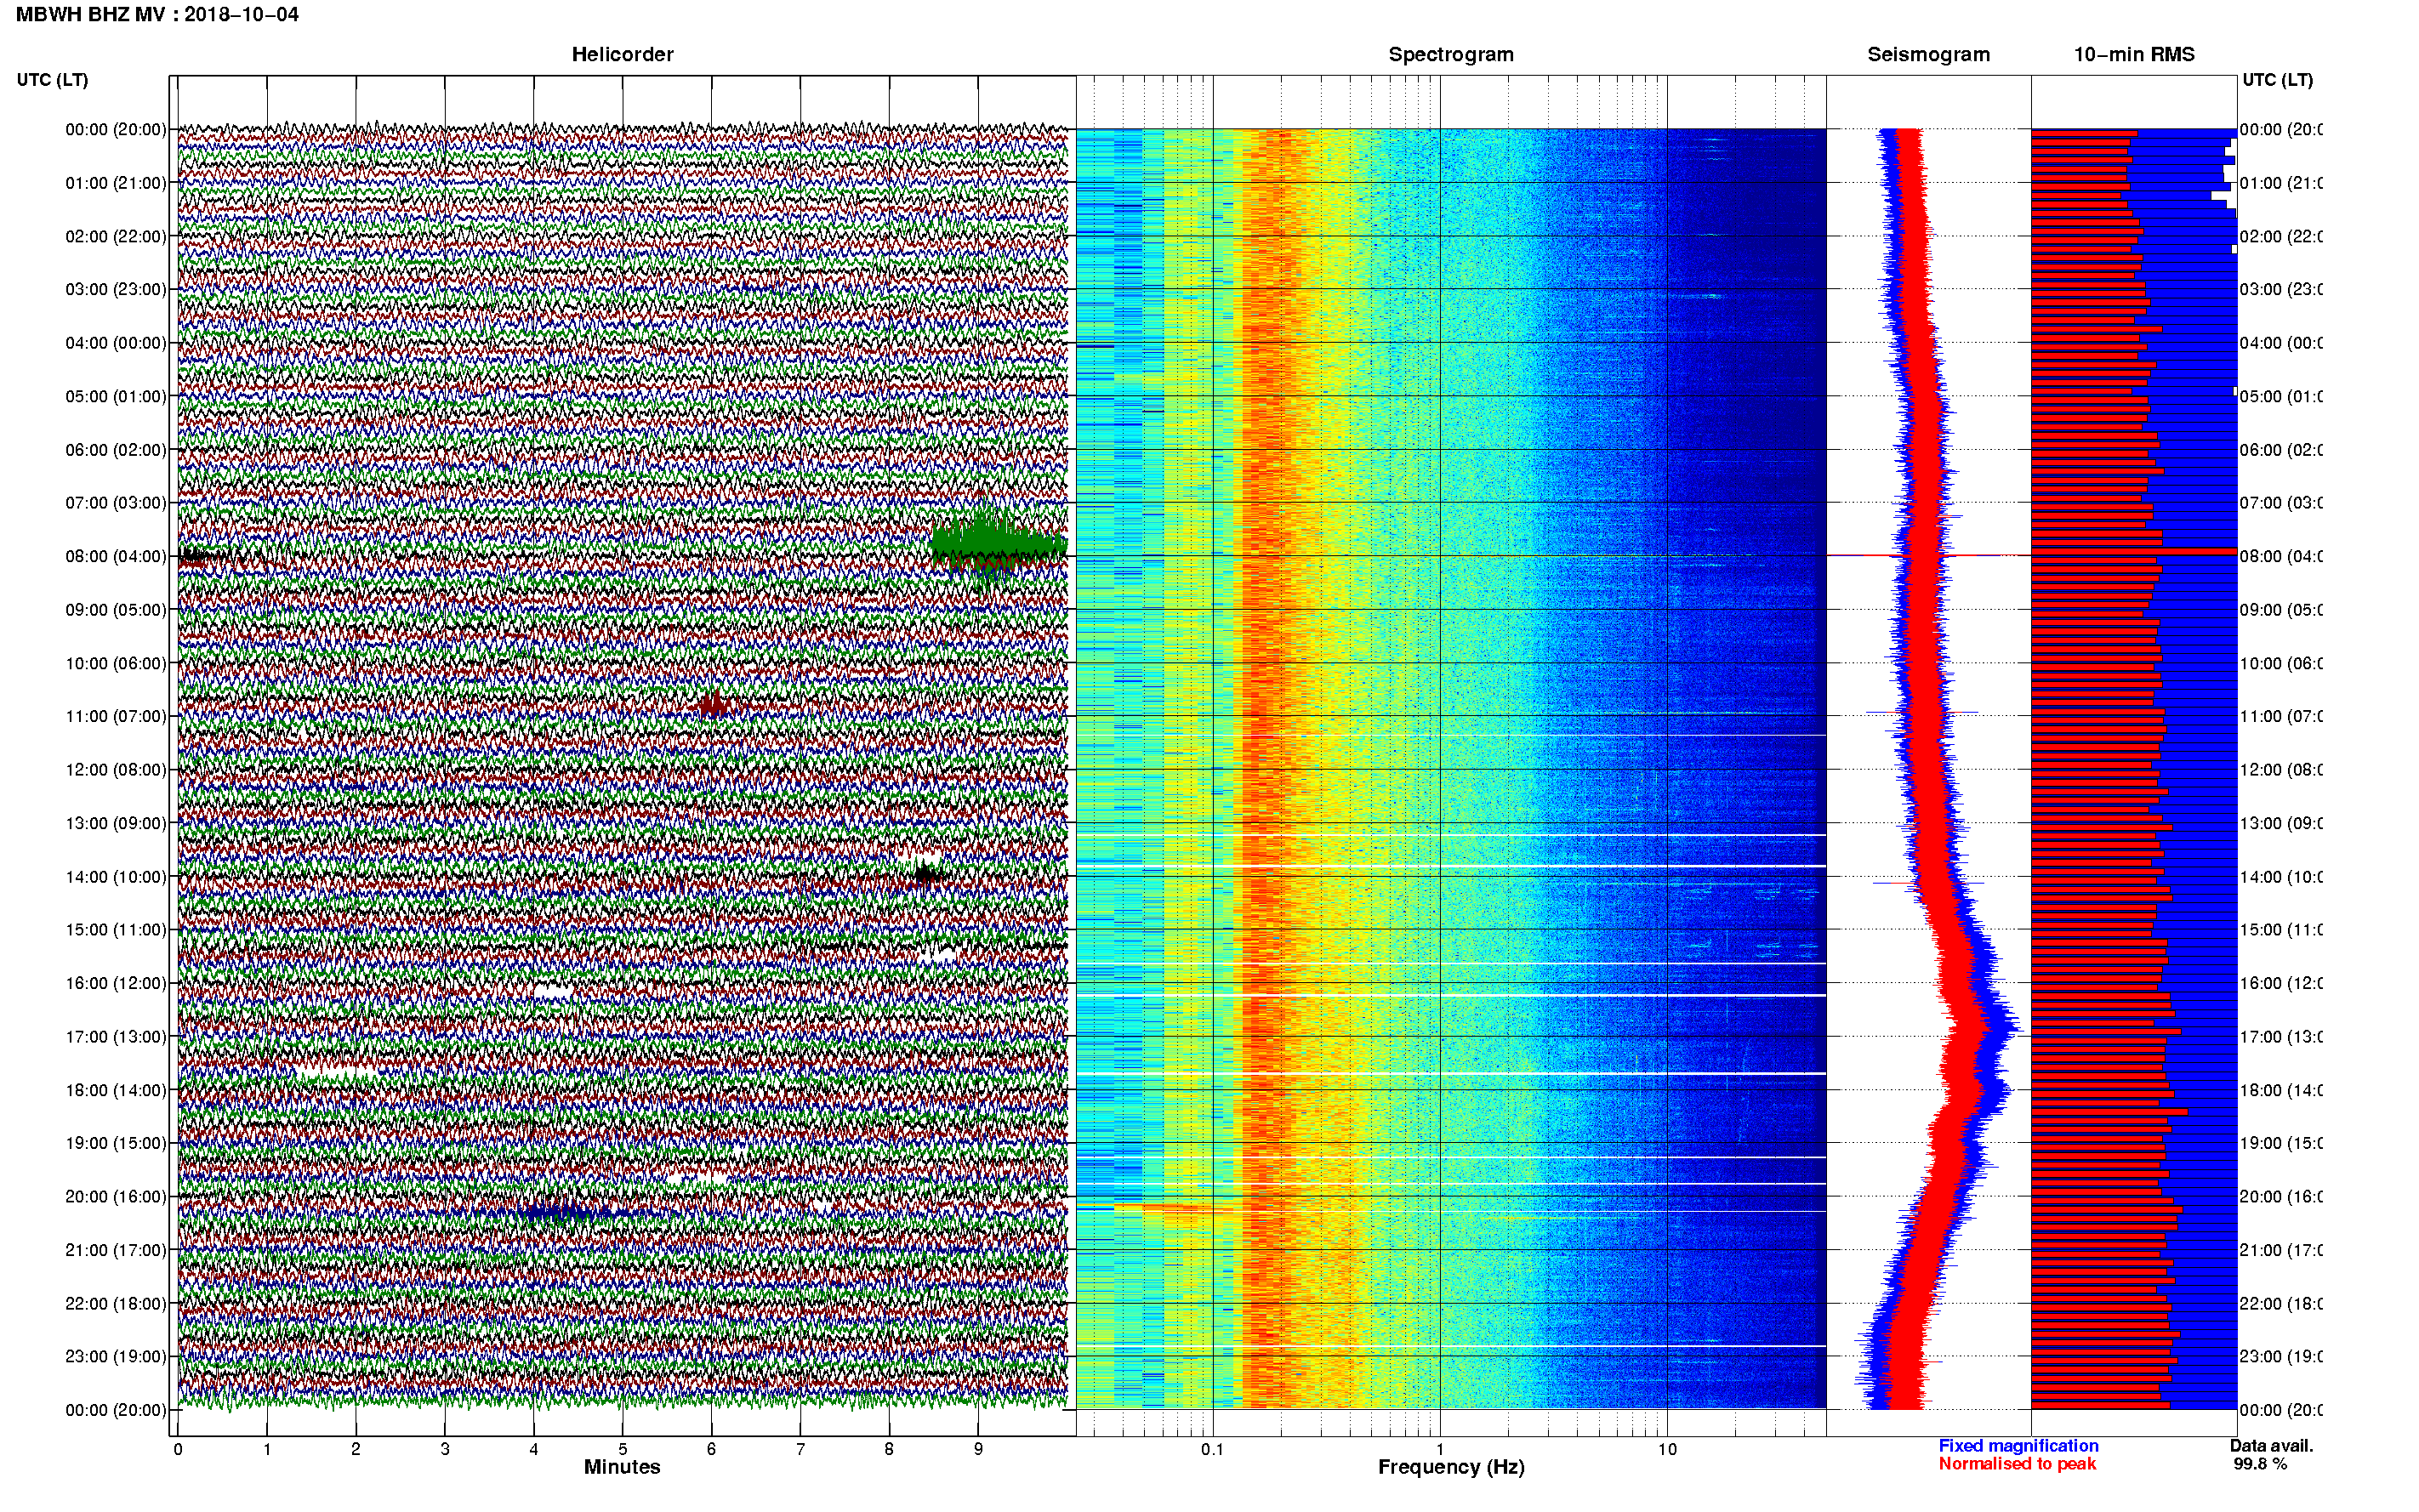Screen dimensions: 2419x1512
Task: Click left time label '17:00 (13:00)'
Action: tap(116, 1037)
